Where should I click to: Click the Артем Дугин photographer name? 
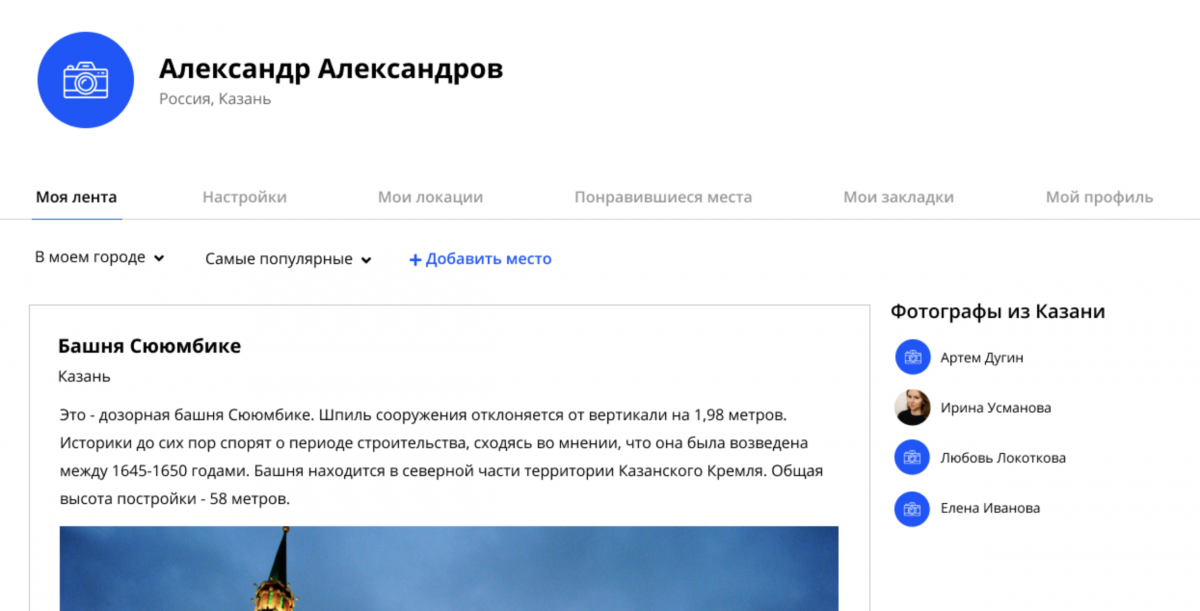tap(981, 358)
